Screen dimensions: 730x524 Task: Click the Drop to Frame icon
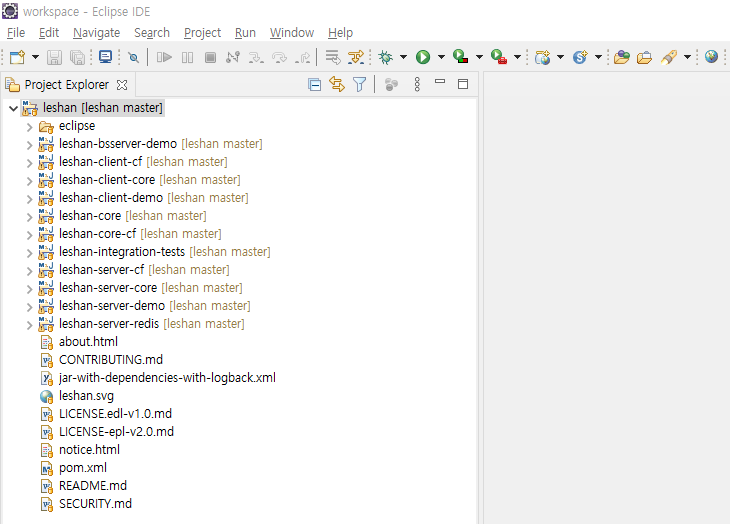(x=332, y=57)
